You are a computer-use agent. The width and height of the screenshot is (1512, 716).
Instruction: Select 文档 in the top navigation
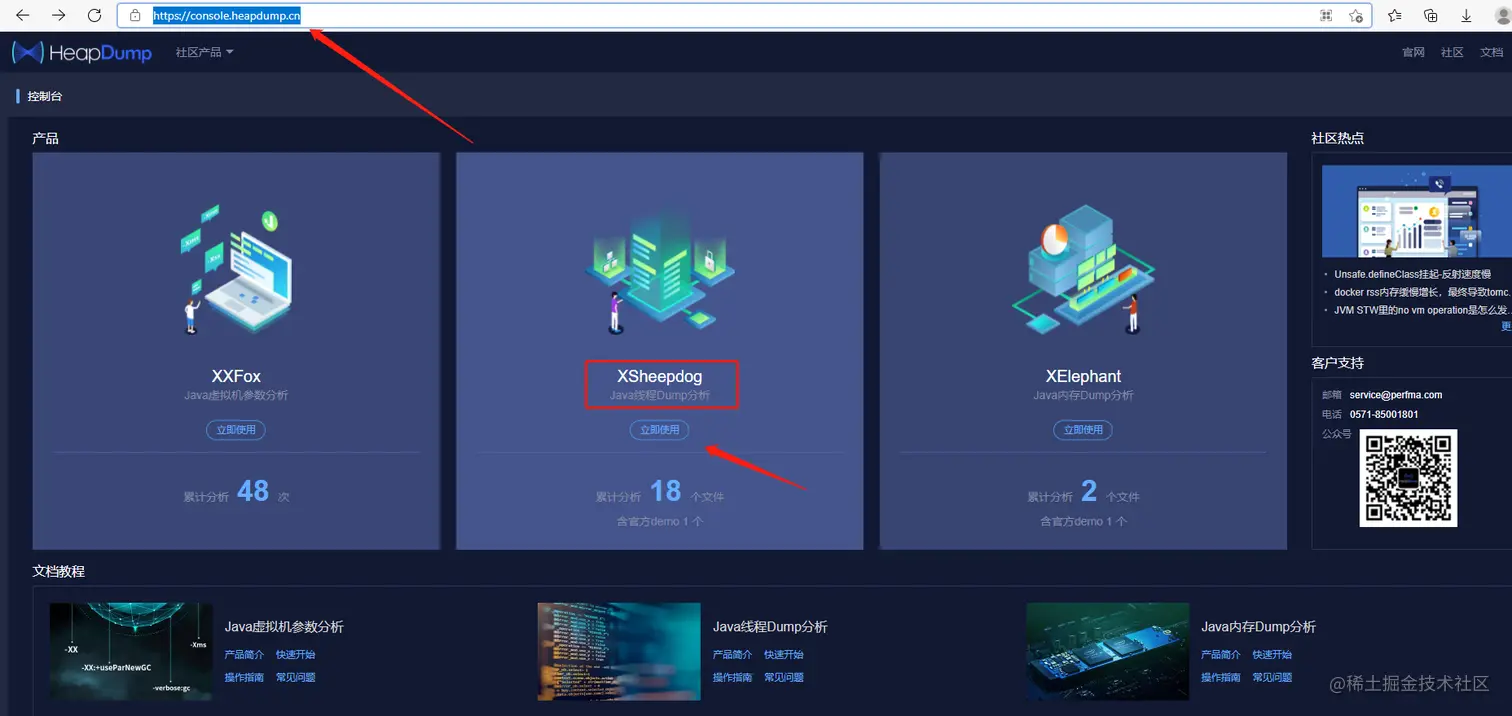tap(1493, 52)
